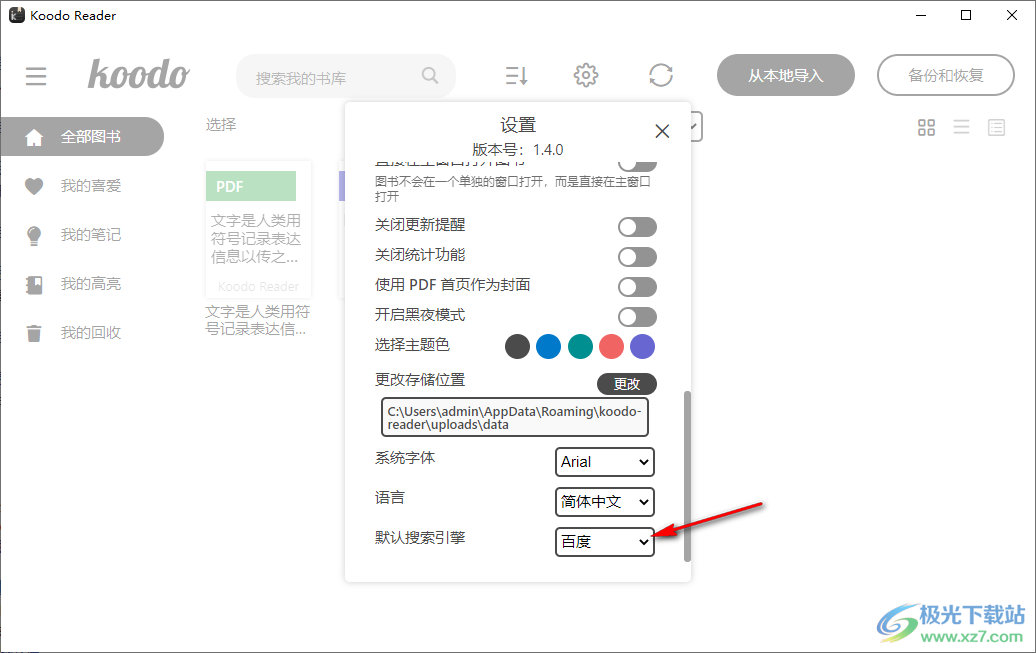The height and width of the screenshot is (653, 1036).
Task: Close the settings dialog
Action: 662,131
